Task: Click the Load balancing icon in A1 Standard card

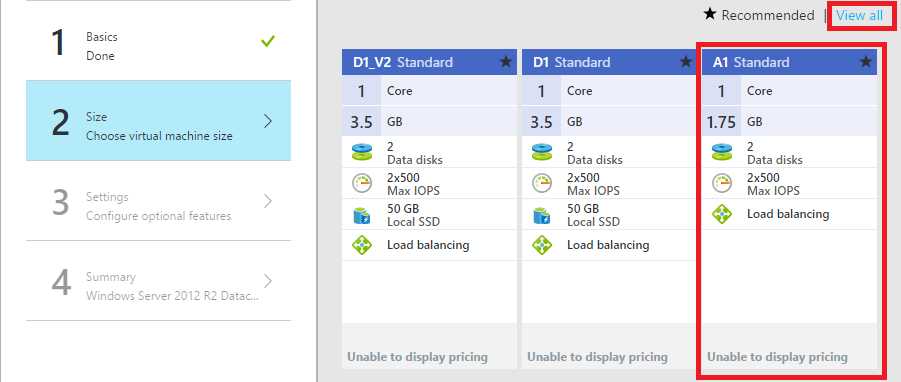Action: tap(722, 214)
